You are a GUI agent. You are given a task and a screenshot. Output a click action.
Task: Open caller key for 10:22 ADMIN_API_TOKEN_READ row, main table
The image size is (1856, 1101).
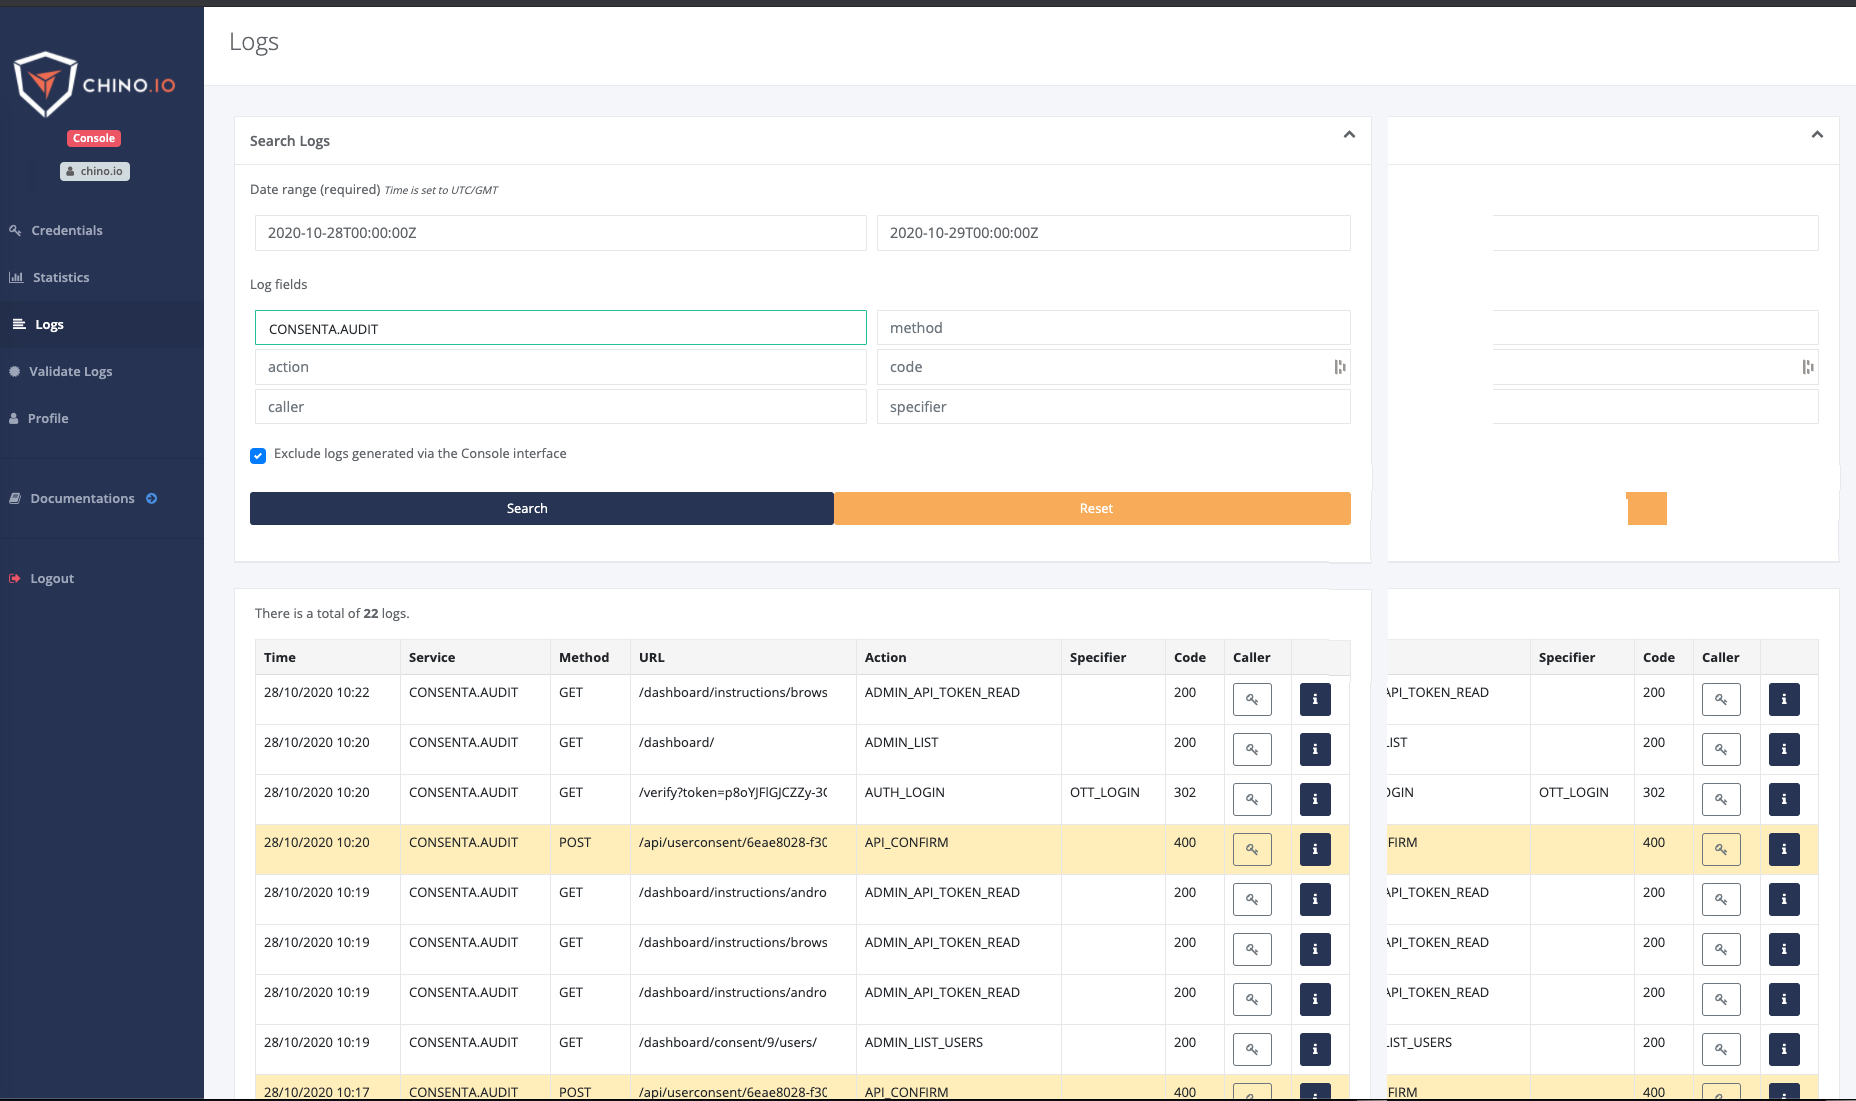(x=1252, y=699)
